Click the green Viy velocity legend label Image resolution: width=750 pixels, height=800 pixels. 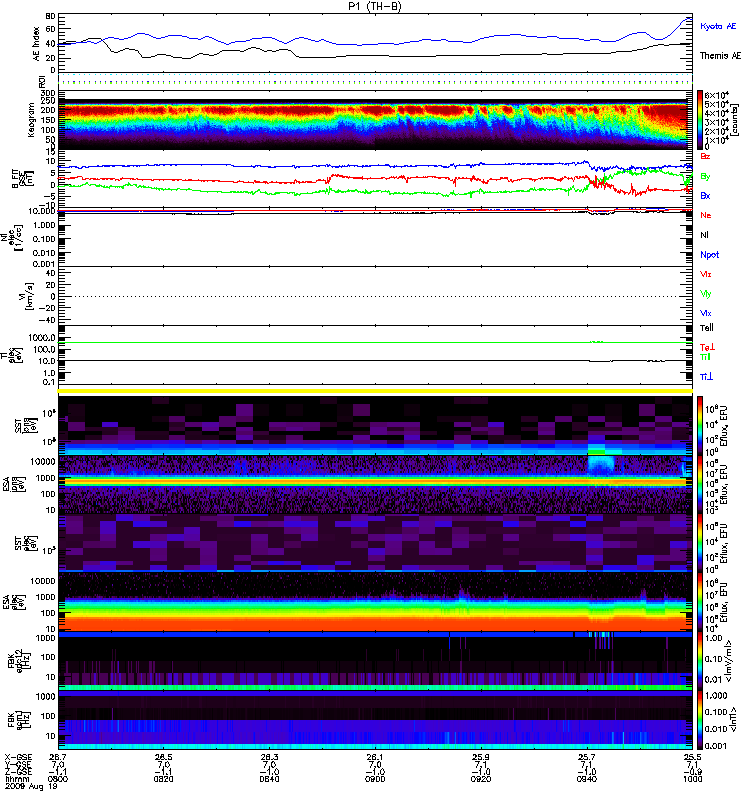[x=706, y=294]
